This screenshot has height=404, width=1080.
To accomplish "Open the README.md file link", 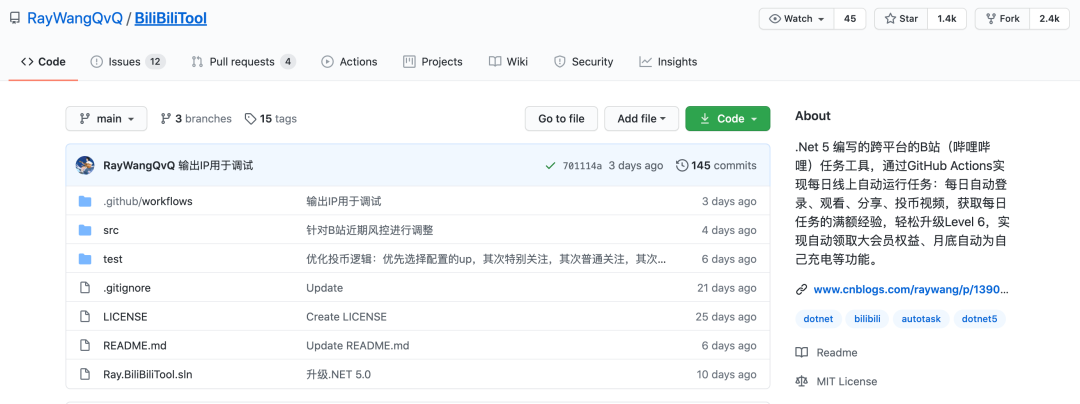I will pyautogui.click(x=135, y=345).
